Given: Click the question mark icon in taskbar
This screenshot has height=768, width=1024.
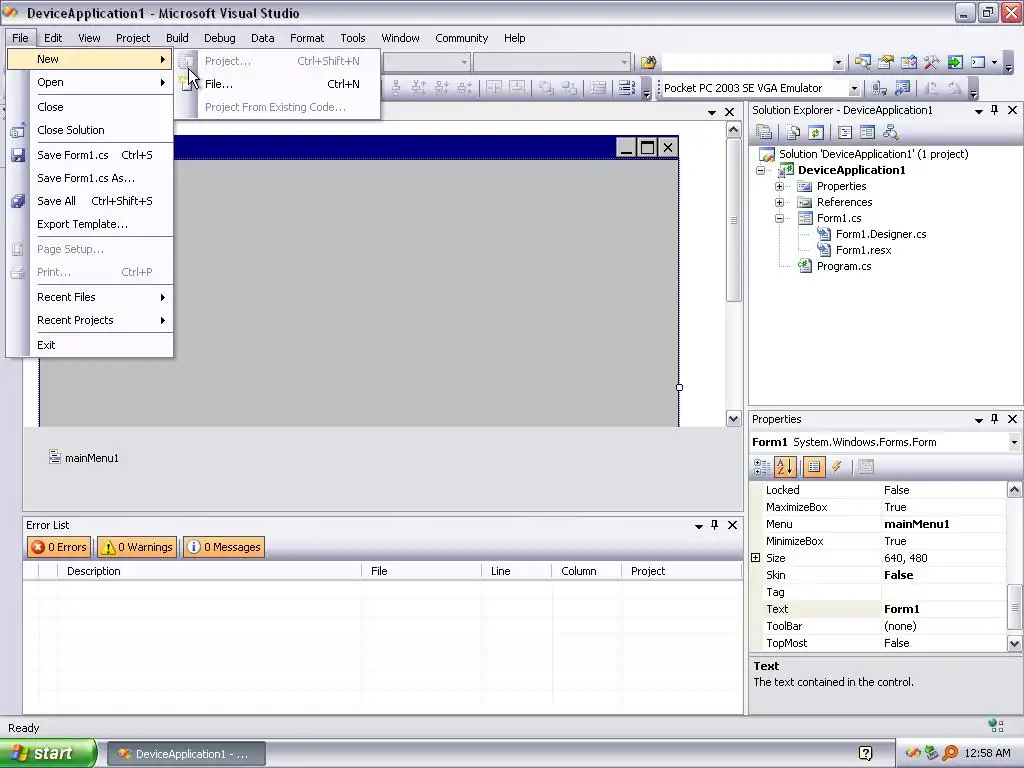Looking at the screenshot, I should [x=865, y=753].
